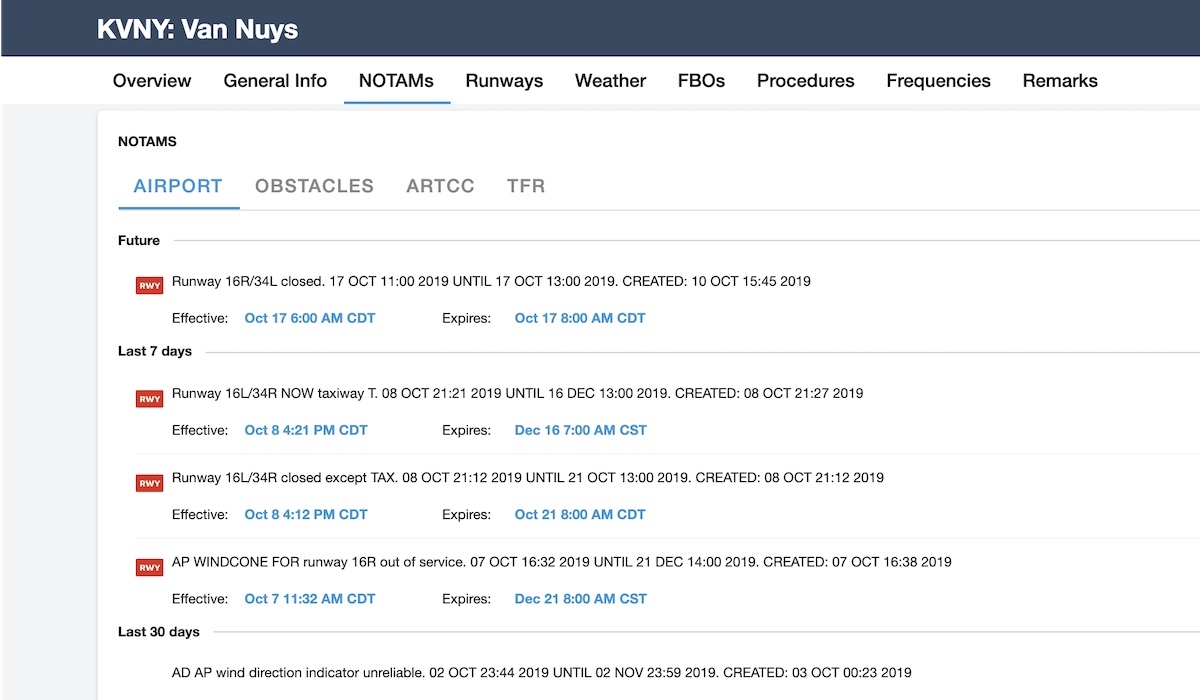
Task: Open the ARTCC notams sub-tab
Action: click(x=440, y=186)
